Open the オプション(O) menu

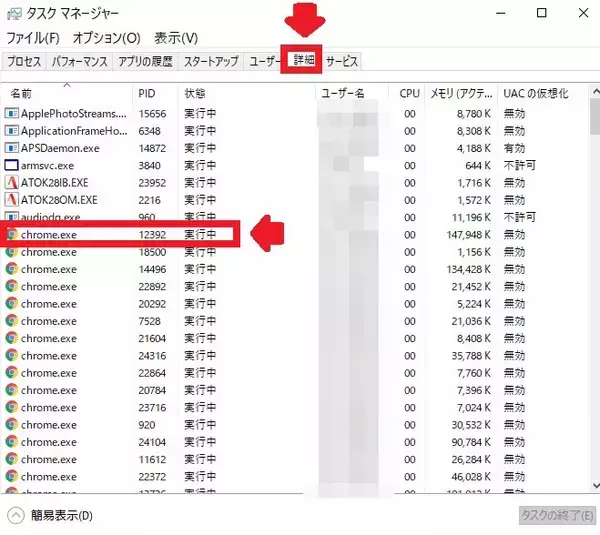107,38
